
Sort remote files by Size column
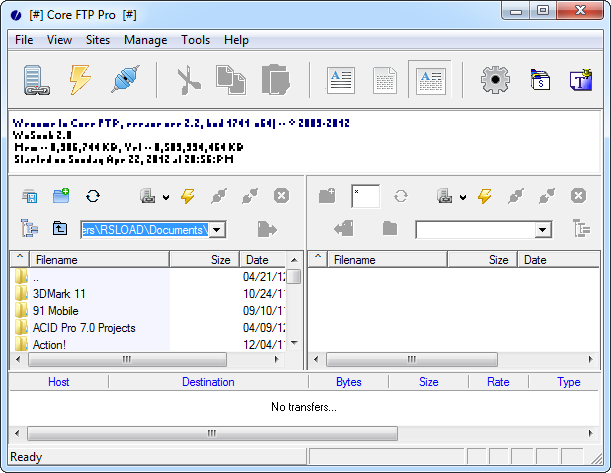(x=482, y=260)
